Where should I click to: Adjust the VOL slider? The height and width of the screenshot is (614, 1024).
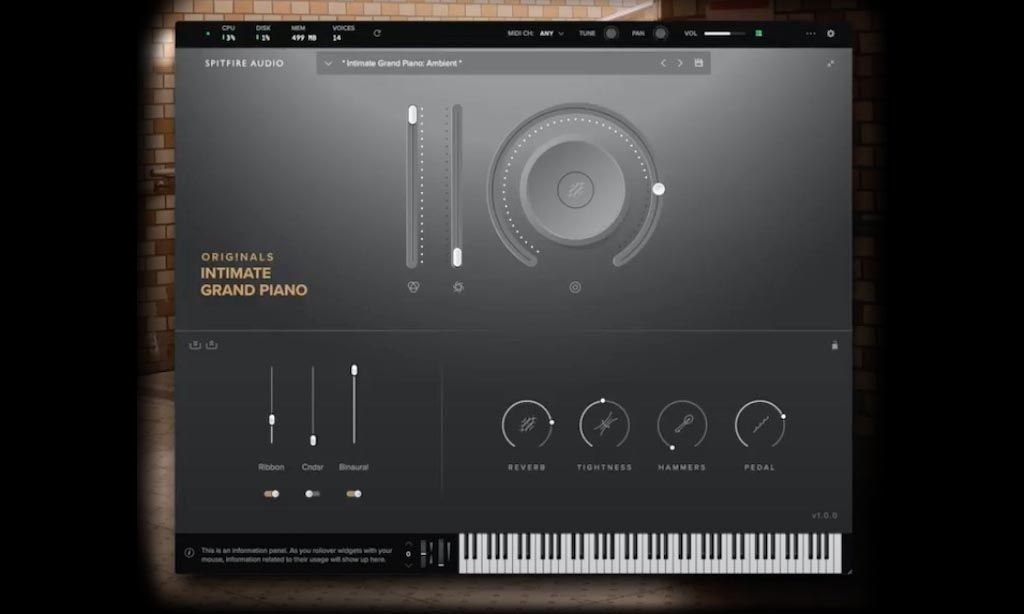pyautogui.click(x=724, y=33)
